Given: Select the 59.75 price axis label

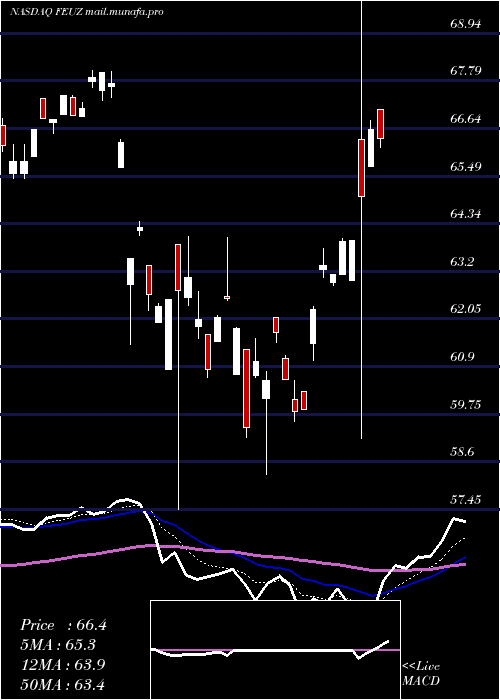Looking at the screenshot, I should tap(466, 404).
